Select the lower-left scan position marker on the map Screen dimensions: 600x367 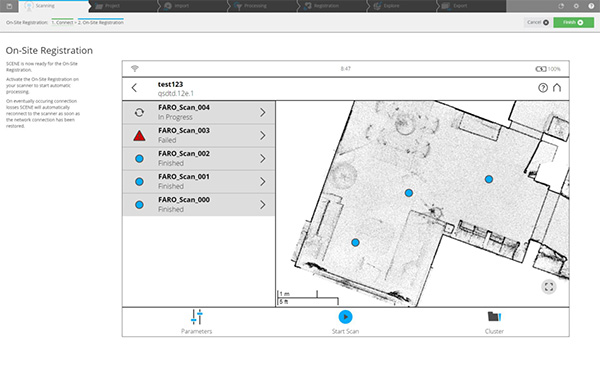tap(355, 242)
